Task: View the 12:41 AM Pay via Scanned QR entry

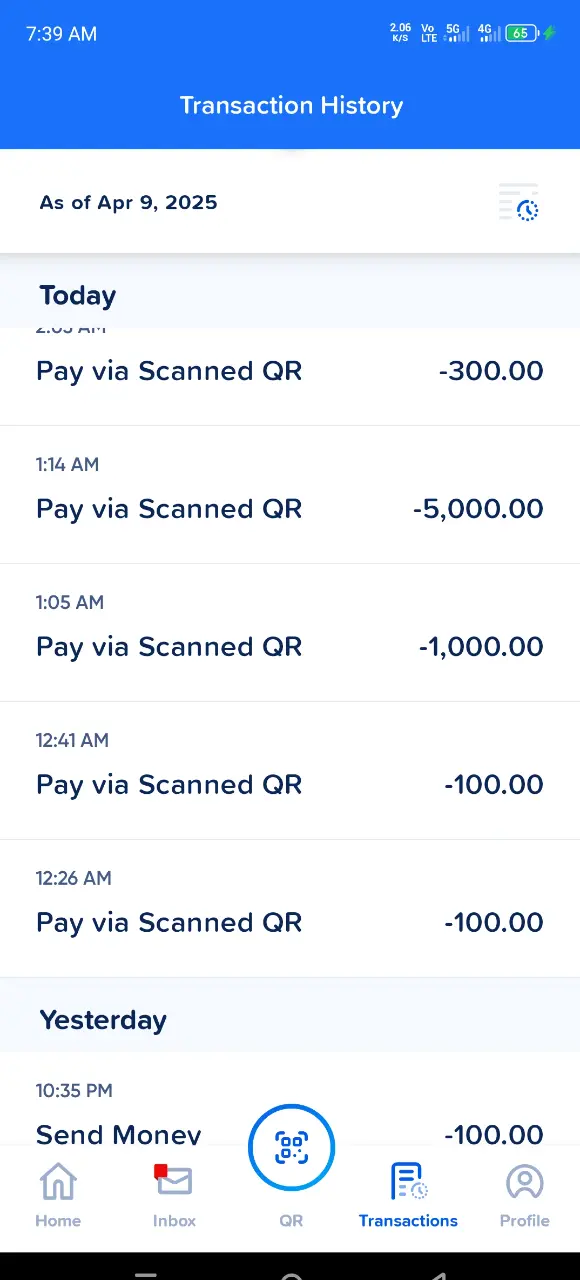Action: coord(290,770)
